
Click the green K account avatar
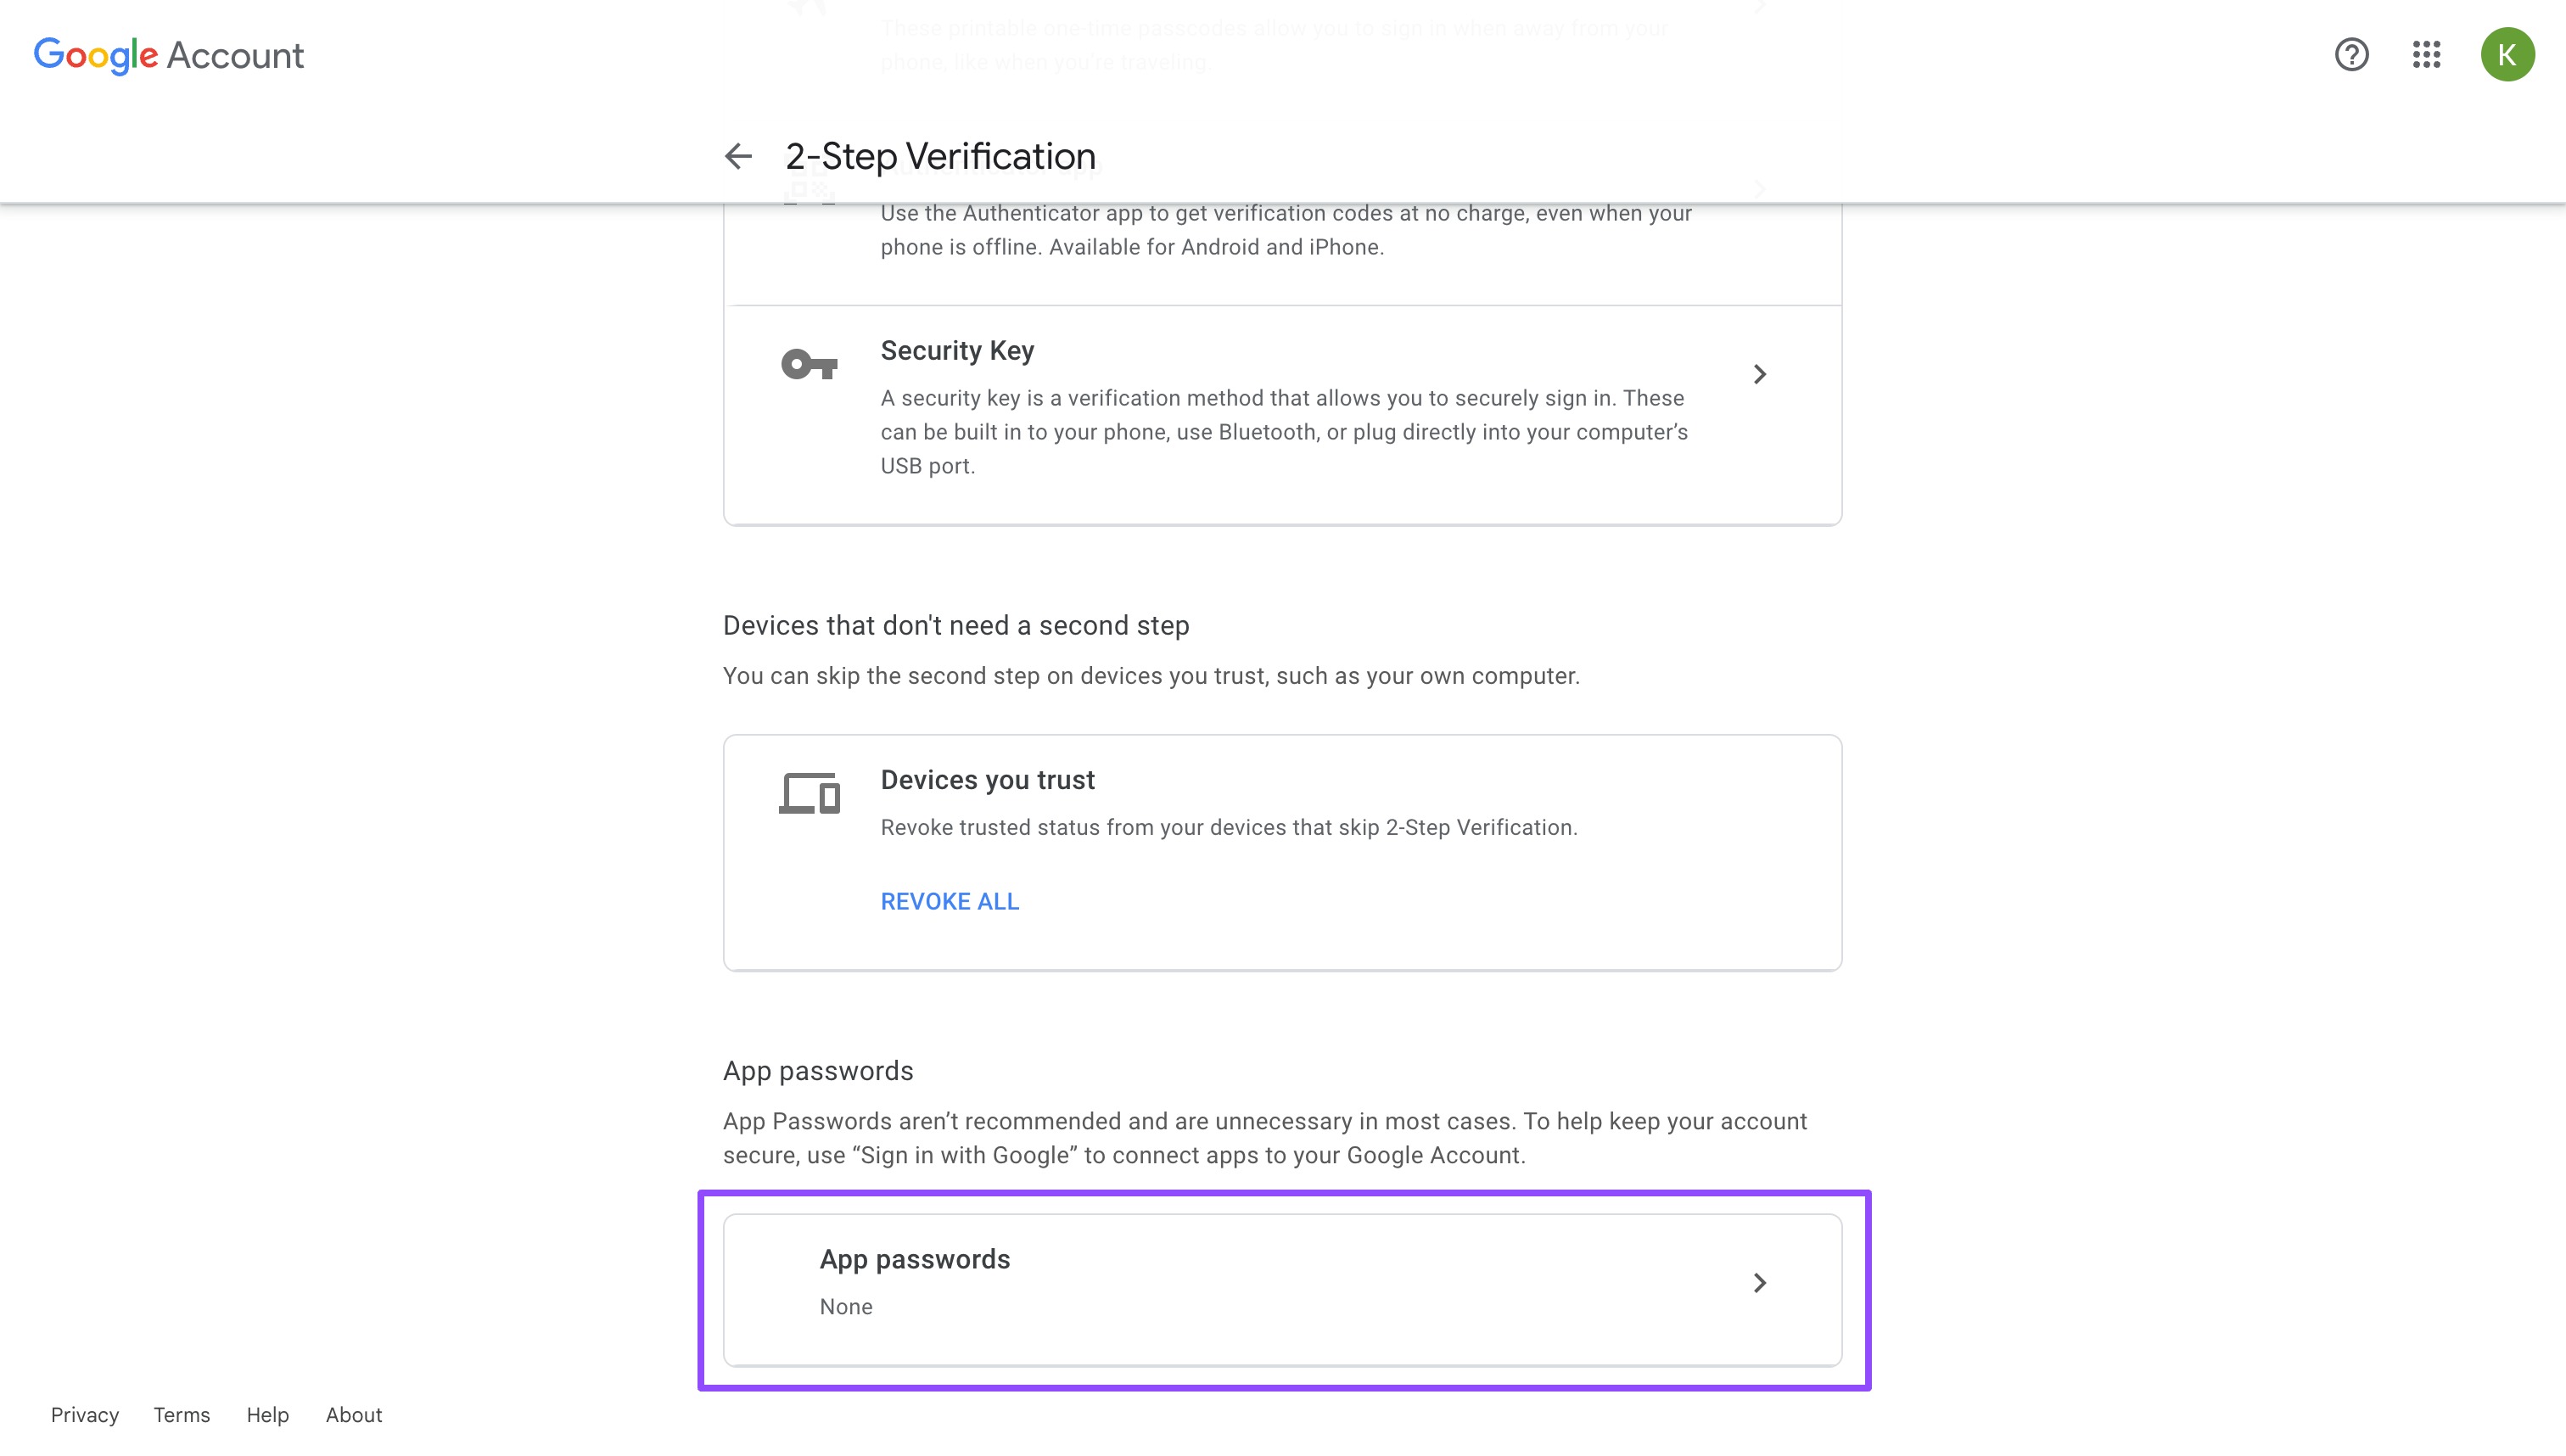(2507, 54)
